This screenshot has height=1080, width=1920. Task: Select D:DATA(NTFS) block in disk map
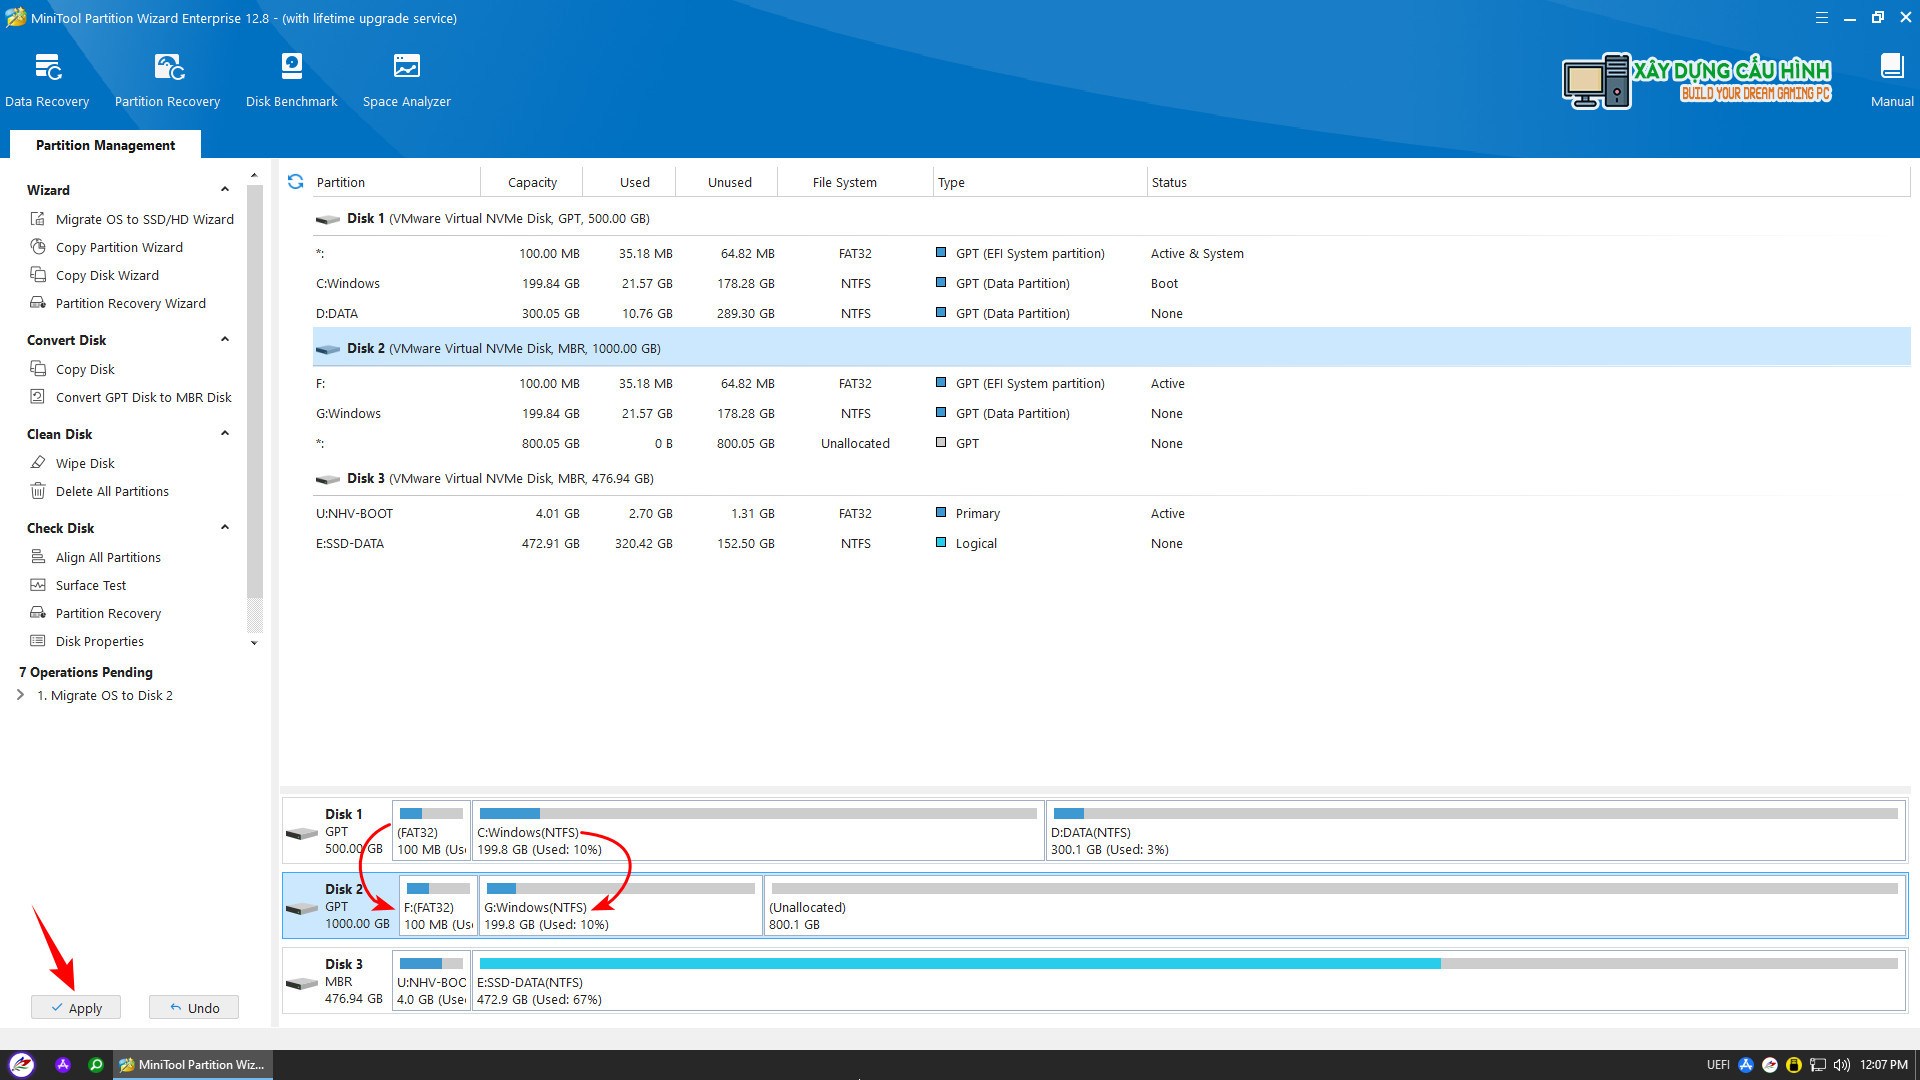pyautogui.click(x=1475, y=831)
